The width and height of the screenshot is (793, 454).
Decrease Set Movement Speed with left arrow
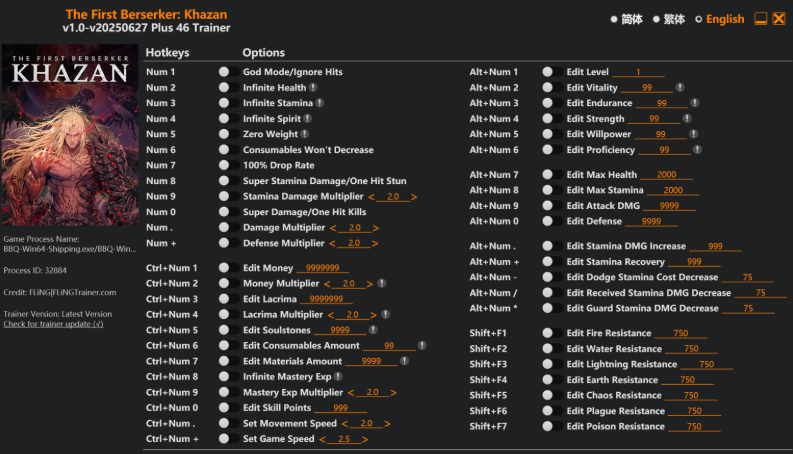[345, 424]
